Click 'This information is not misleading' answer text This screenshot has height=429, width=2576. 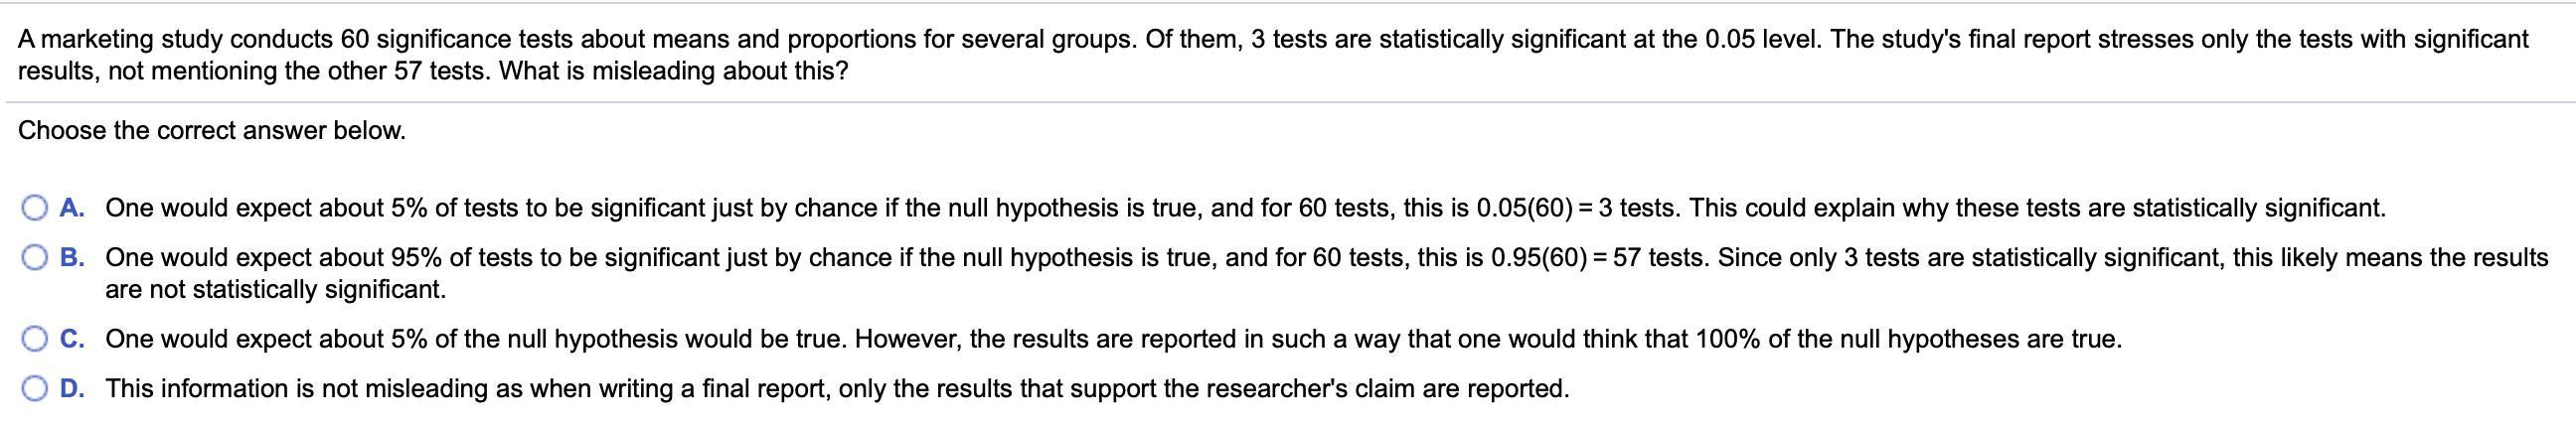tap(837, 388)
